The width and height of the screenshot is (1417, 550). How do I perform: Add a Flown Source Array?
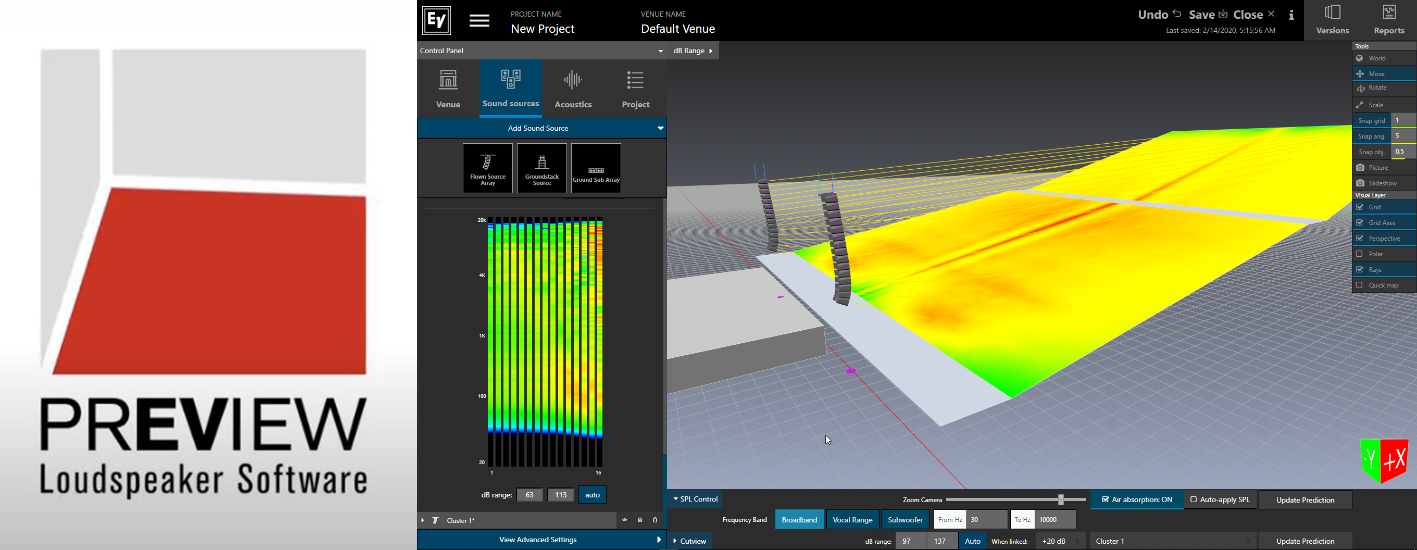[488, 168]
